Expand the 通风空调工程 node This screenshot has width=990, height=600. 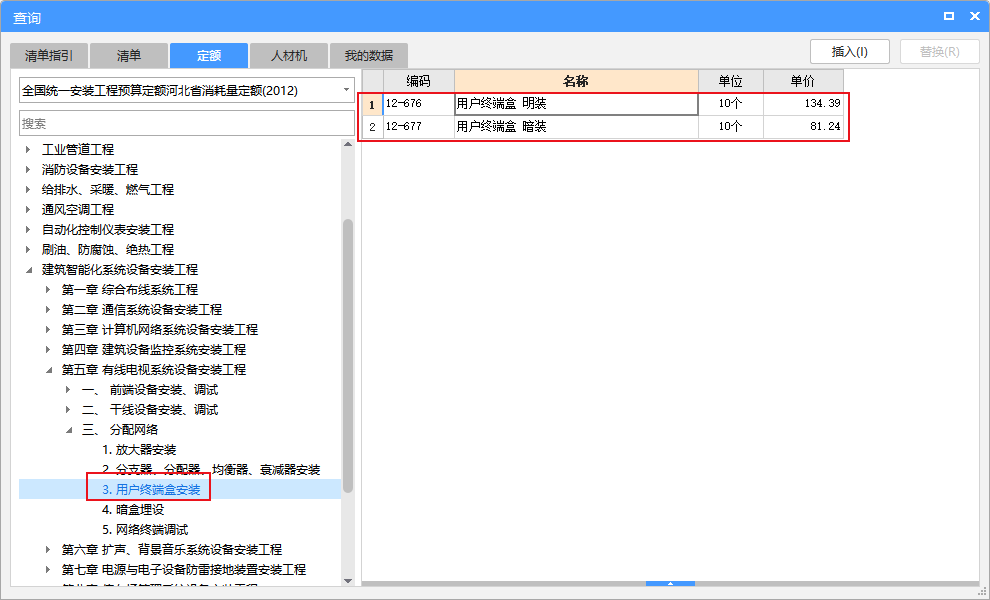pyautogui.click(x=28, y=210)
